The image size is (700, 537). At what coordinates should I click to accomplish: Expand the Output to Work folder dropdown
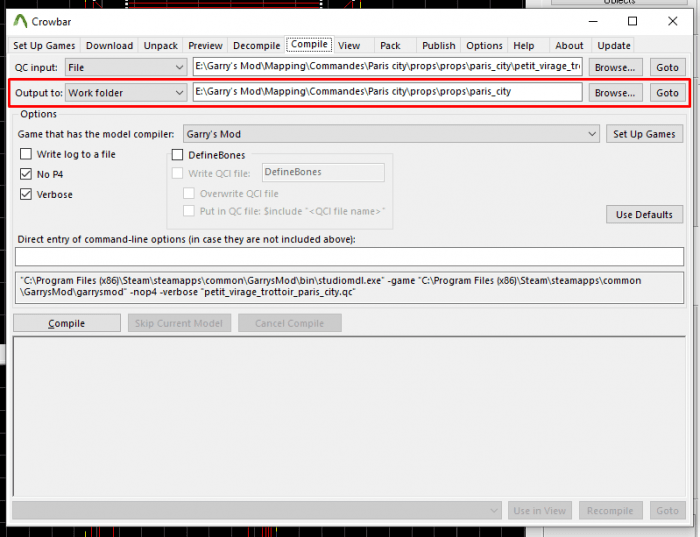(x=126, y=93)
